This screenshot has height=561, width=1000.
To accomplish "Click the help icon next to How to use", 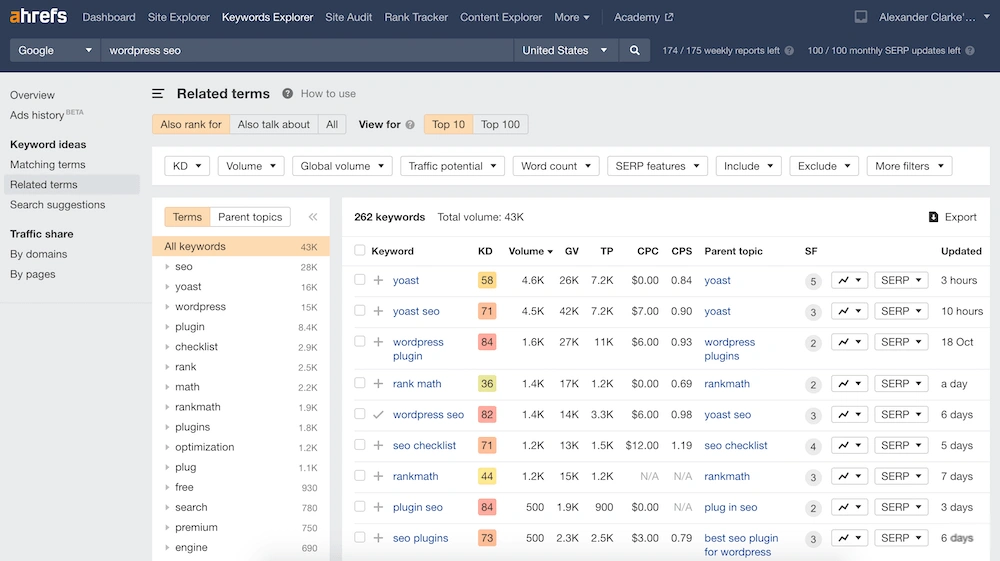I will click(x=288, y=94).
